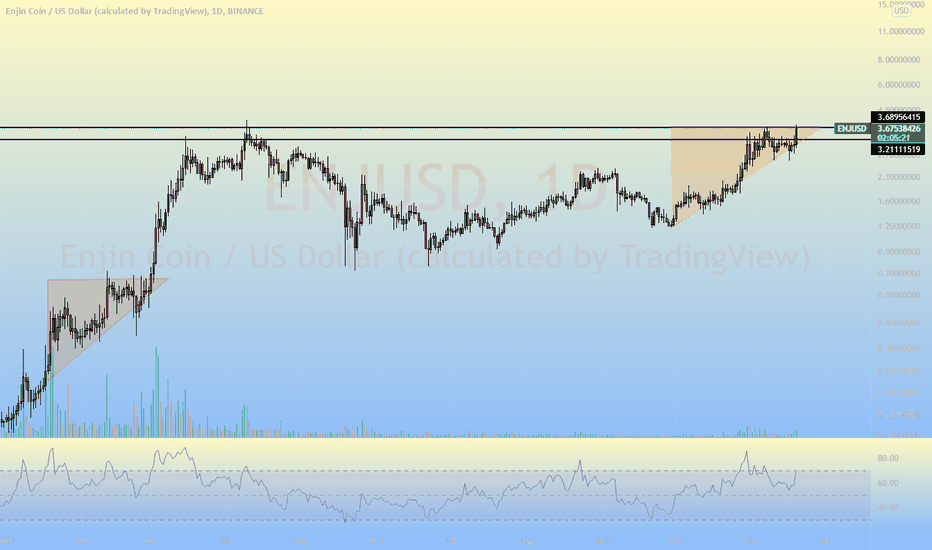The width and height of the screenshot is (932, 550).
Task: Click the USD currency button on price axis
Action: pyautogui.click(x=901, y=11)
